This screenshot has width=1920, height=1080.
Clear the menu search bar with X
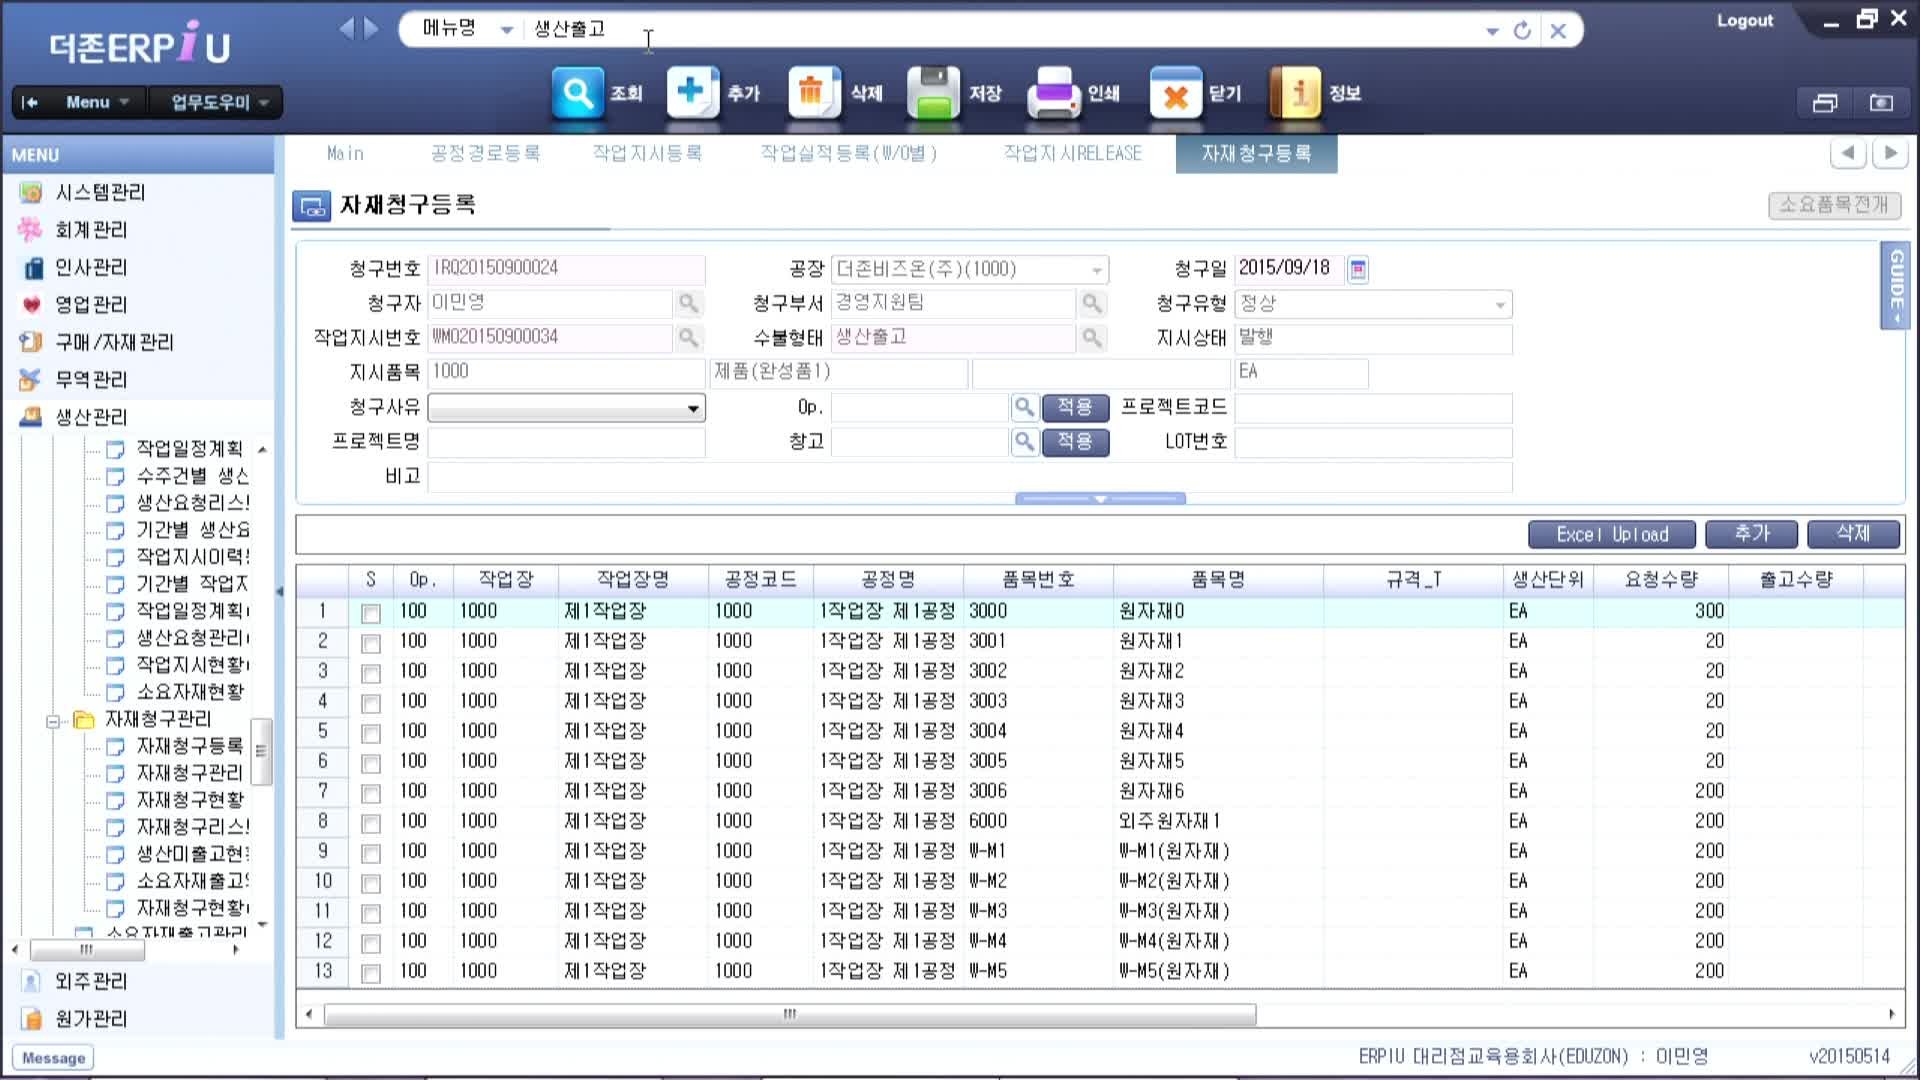tap(1558, 30)
